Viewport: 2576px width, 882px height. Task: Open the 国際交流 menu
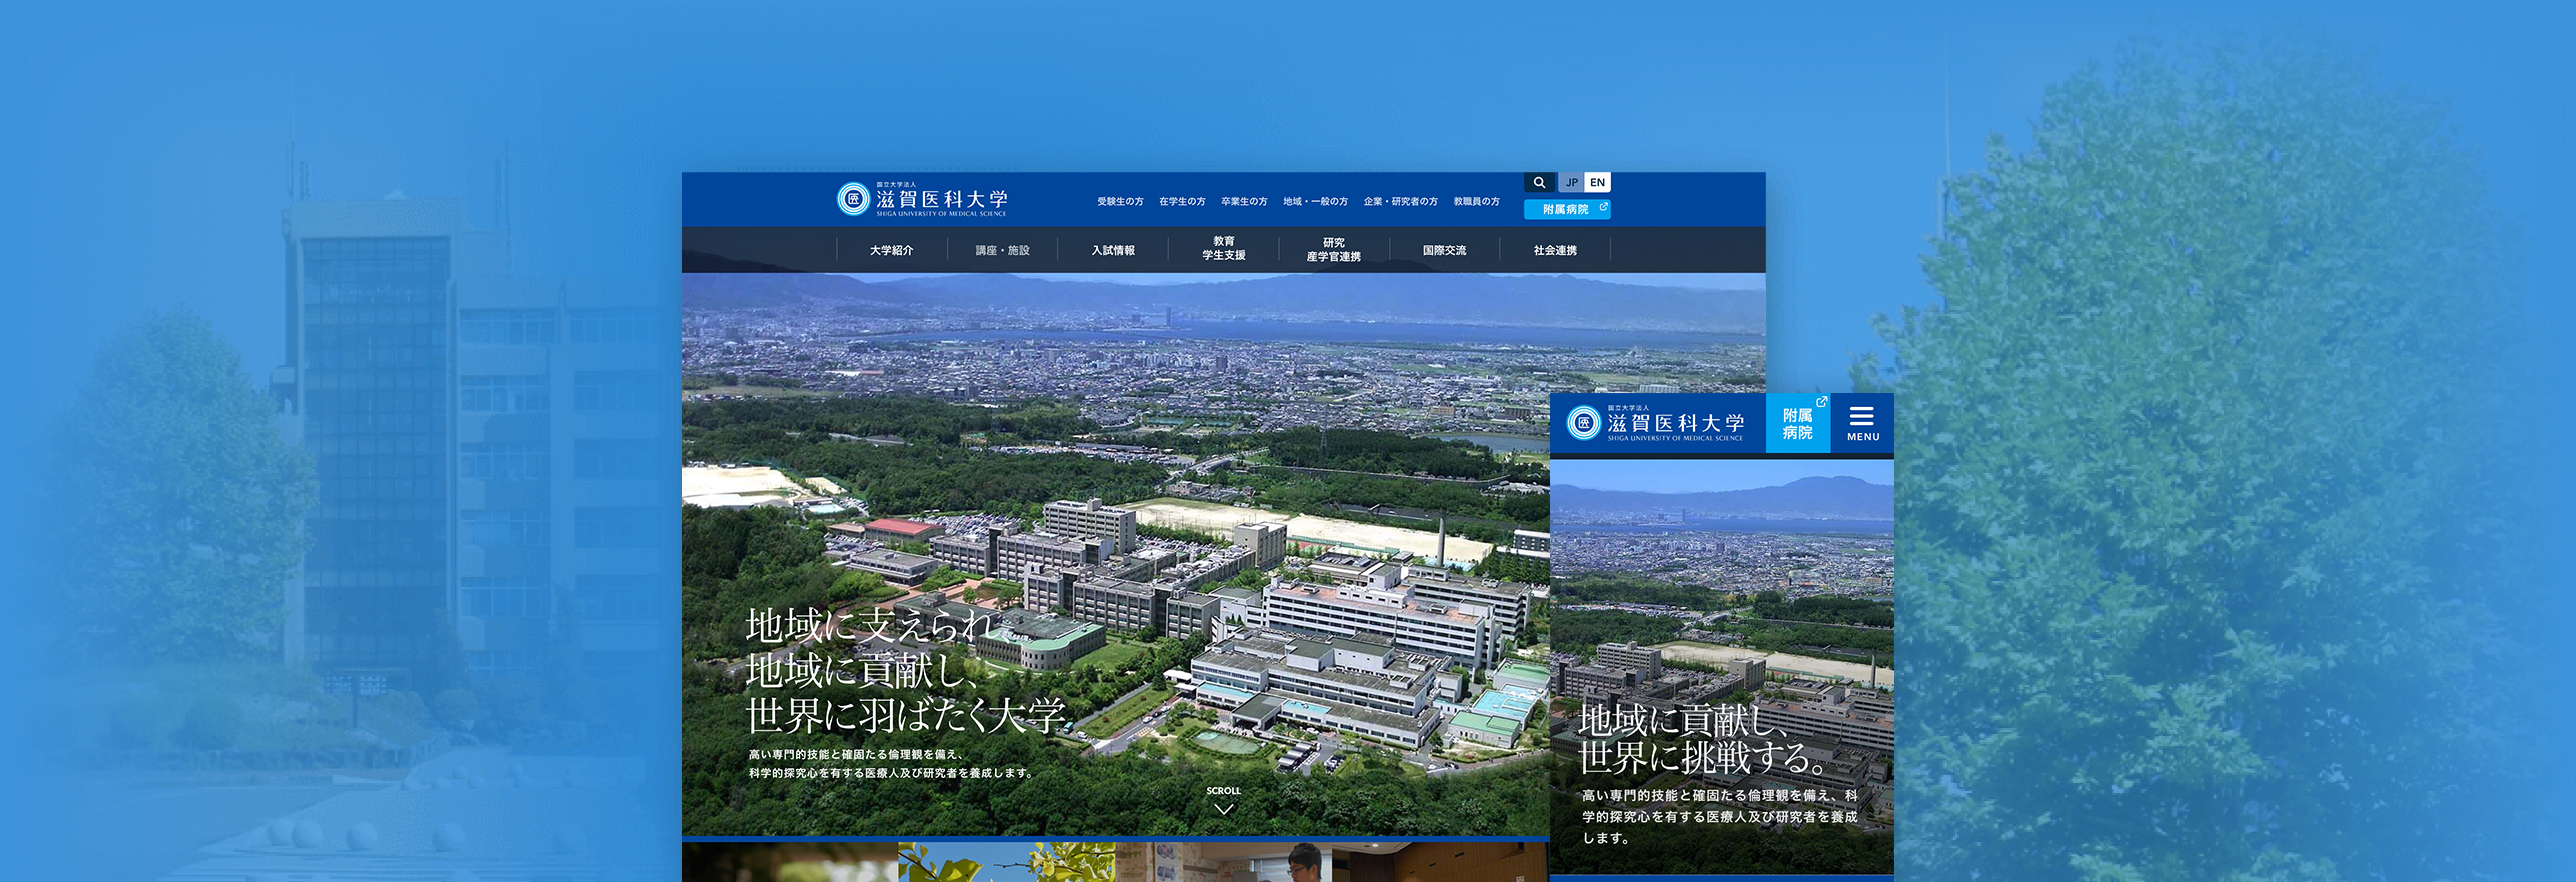click(x=1444, y=250)
